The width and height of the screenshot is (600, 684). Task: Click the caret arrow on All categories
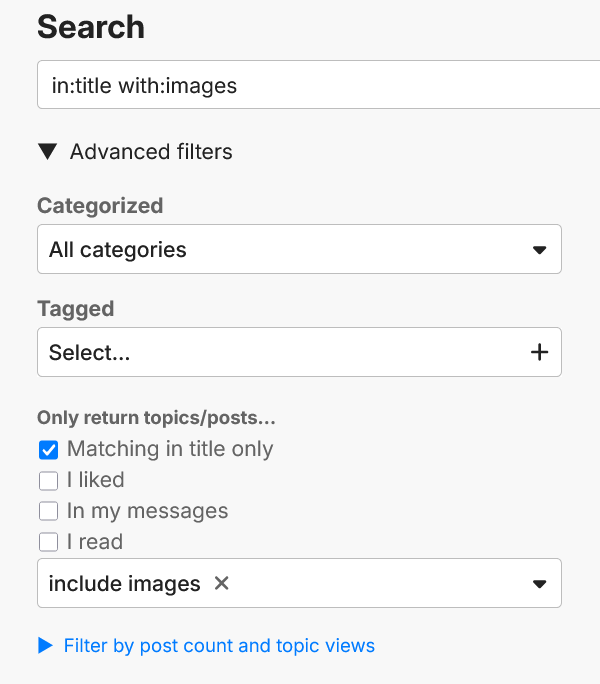click(539, 249)
